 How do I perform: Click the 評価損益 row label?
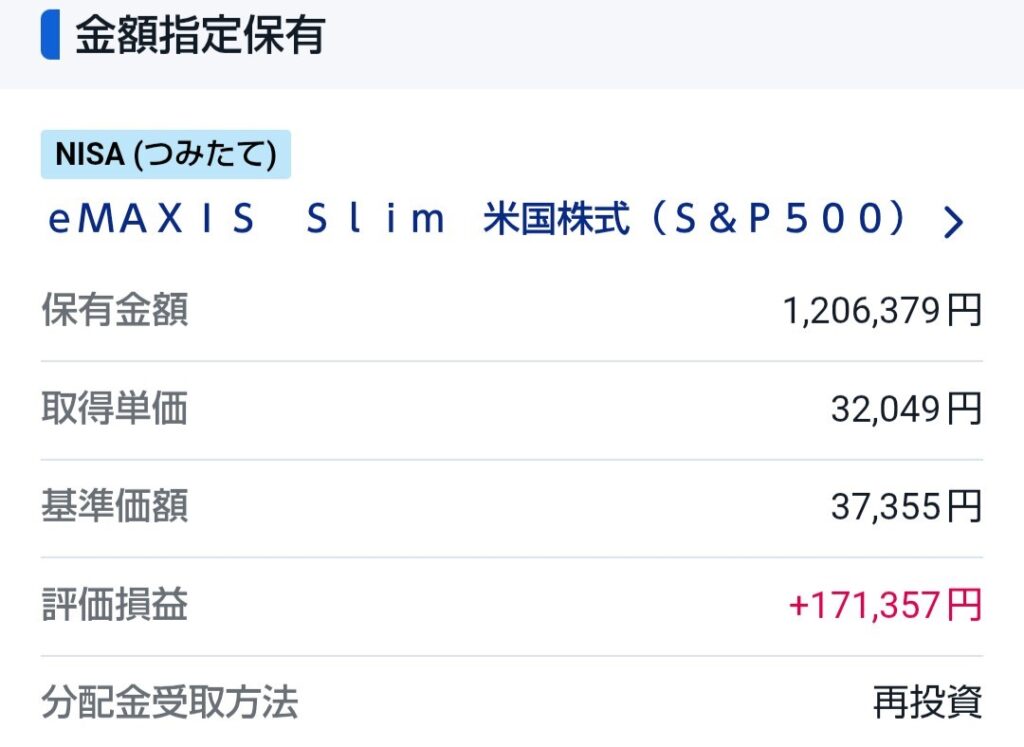coord(114,605)
